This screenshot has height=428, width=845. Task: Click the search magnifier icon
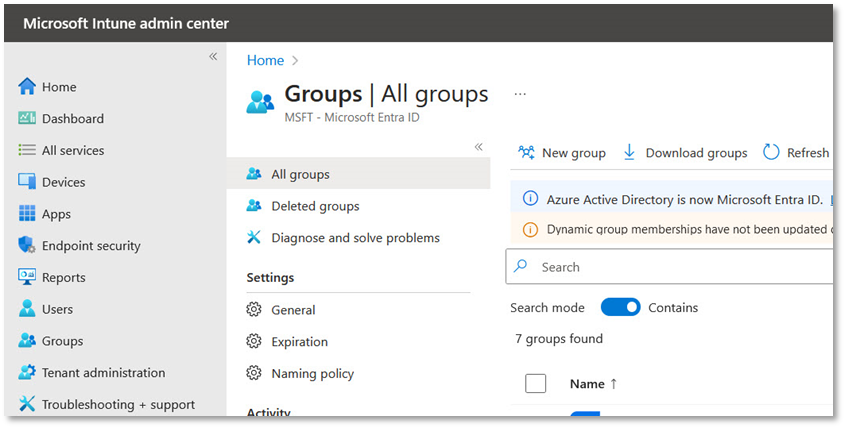[521, 266]
